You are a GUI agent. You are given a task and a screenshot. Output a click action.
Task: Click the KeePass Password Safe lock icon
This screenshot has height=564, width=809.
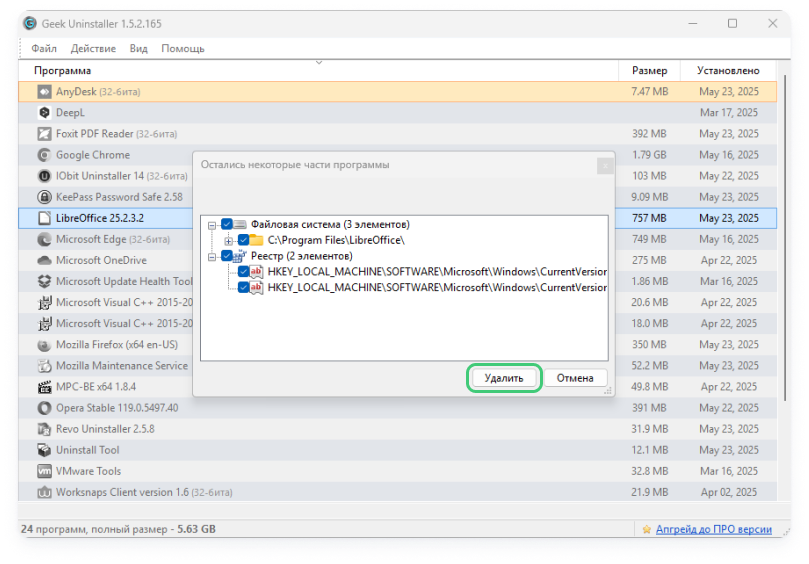pyautogui.click(x=44, y=197)
